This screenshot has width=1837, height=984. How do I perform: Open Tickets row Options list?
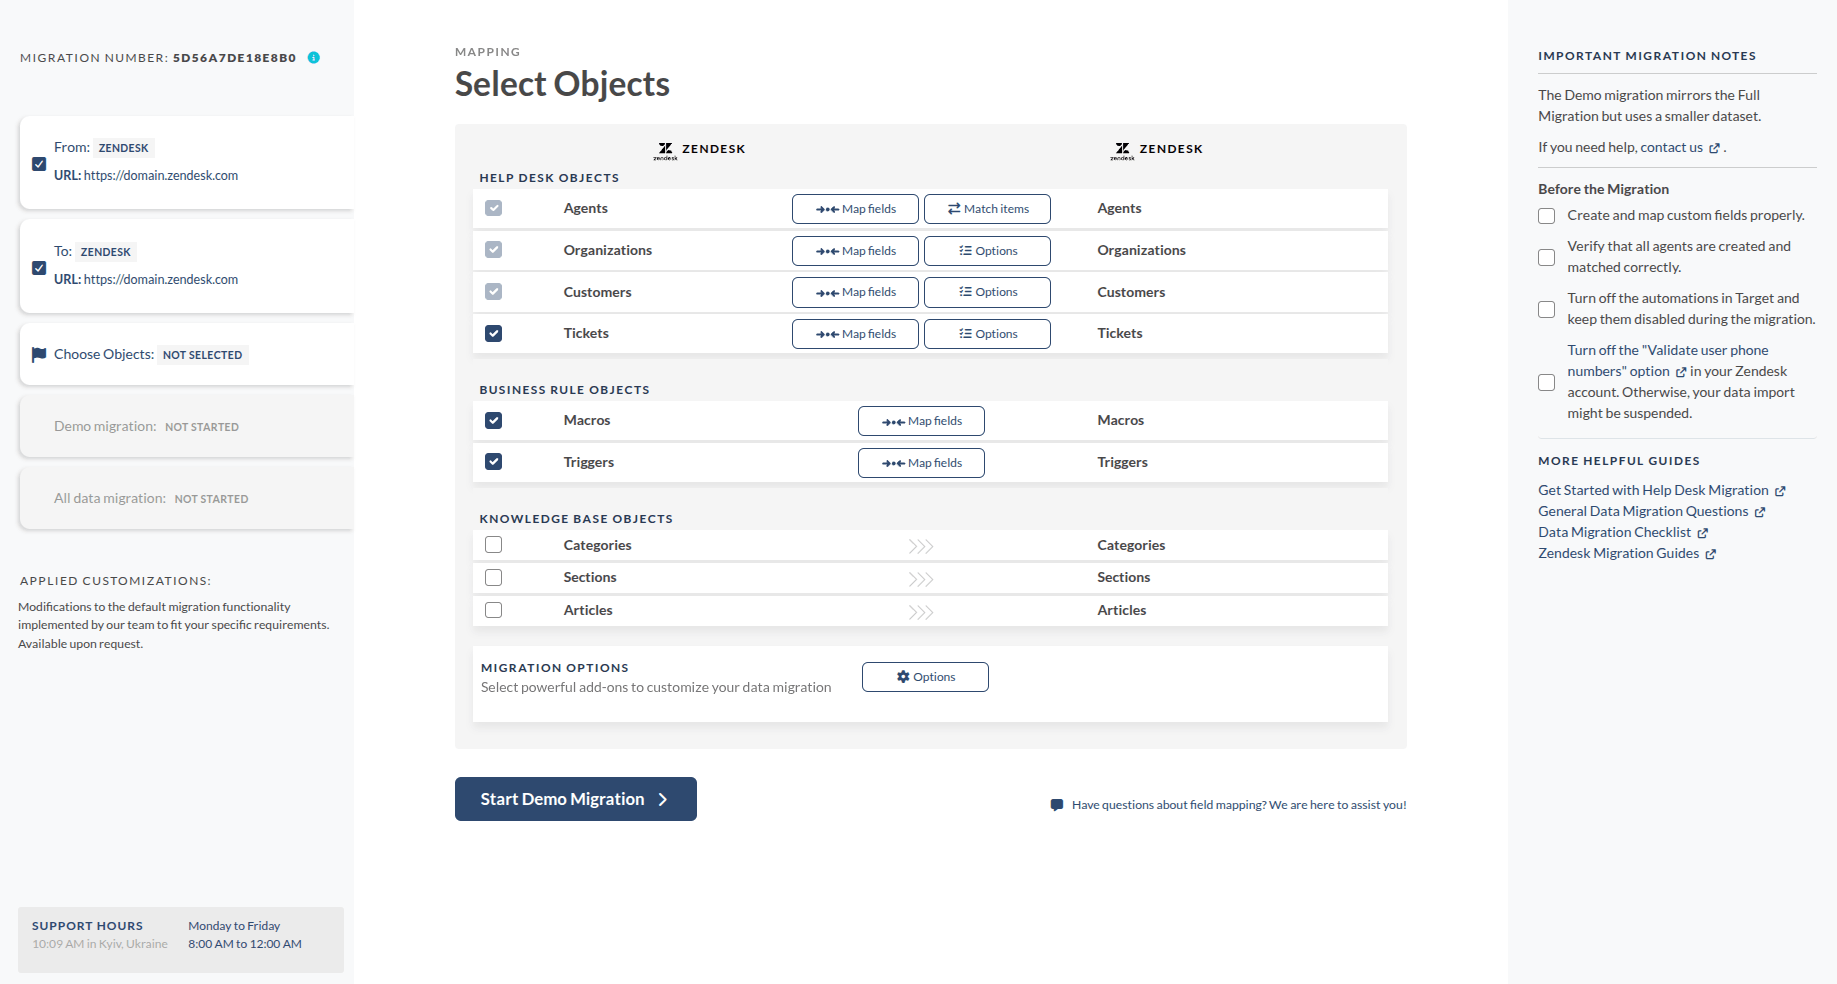coord(987,333)
